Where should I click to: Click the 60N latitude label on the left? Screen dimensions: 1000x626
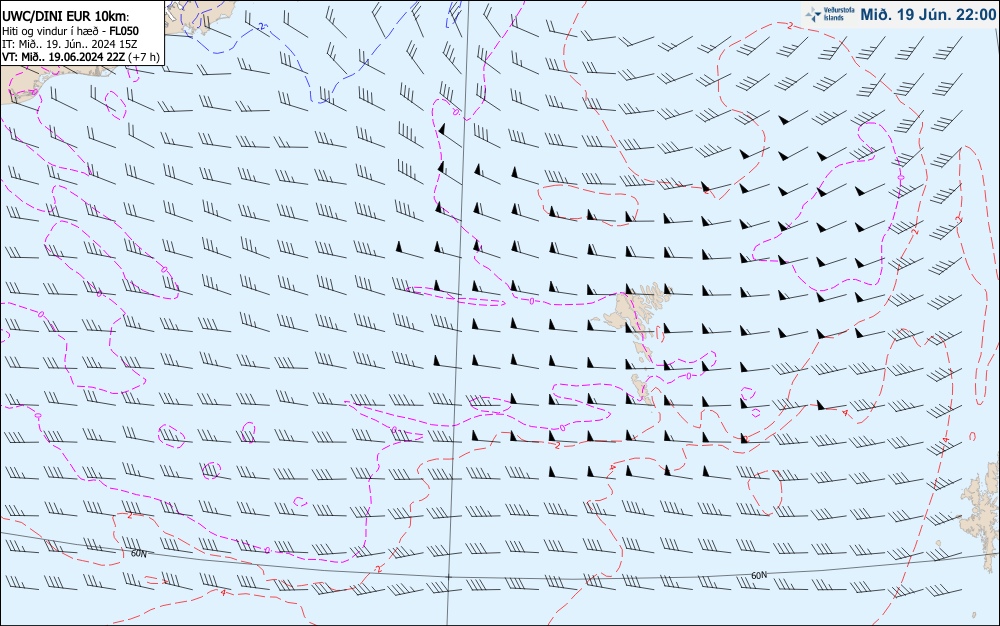[138, 554]
